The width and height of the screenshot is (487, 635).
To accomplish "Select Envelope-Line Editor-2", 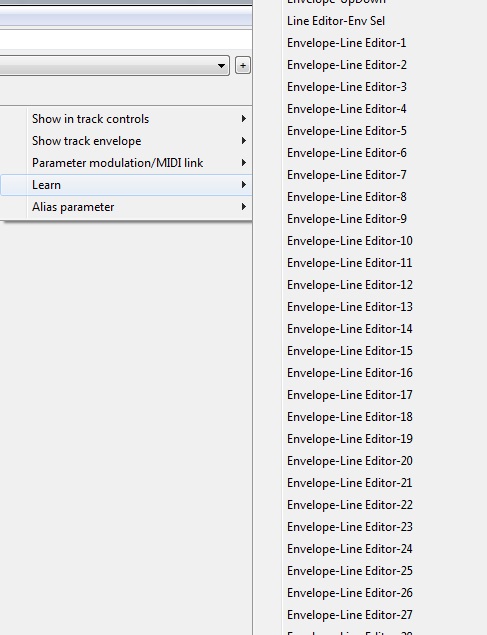I will click(x=347, y=65).
